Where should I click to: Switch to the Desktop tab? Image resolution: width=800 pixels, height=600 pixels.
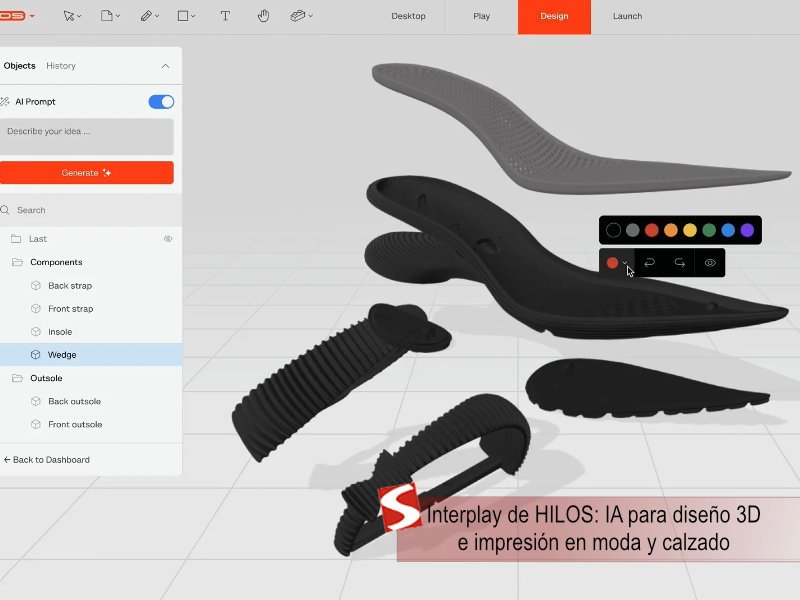(407, 16)
